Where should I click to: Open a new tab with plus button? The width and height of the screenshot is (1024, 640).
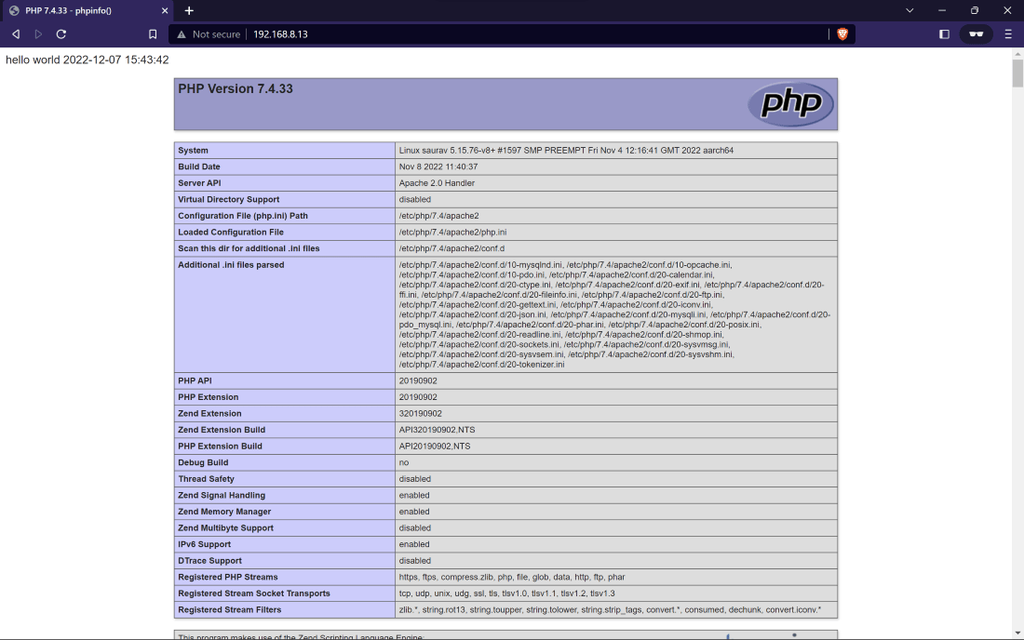[x=189, y=10]
